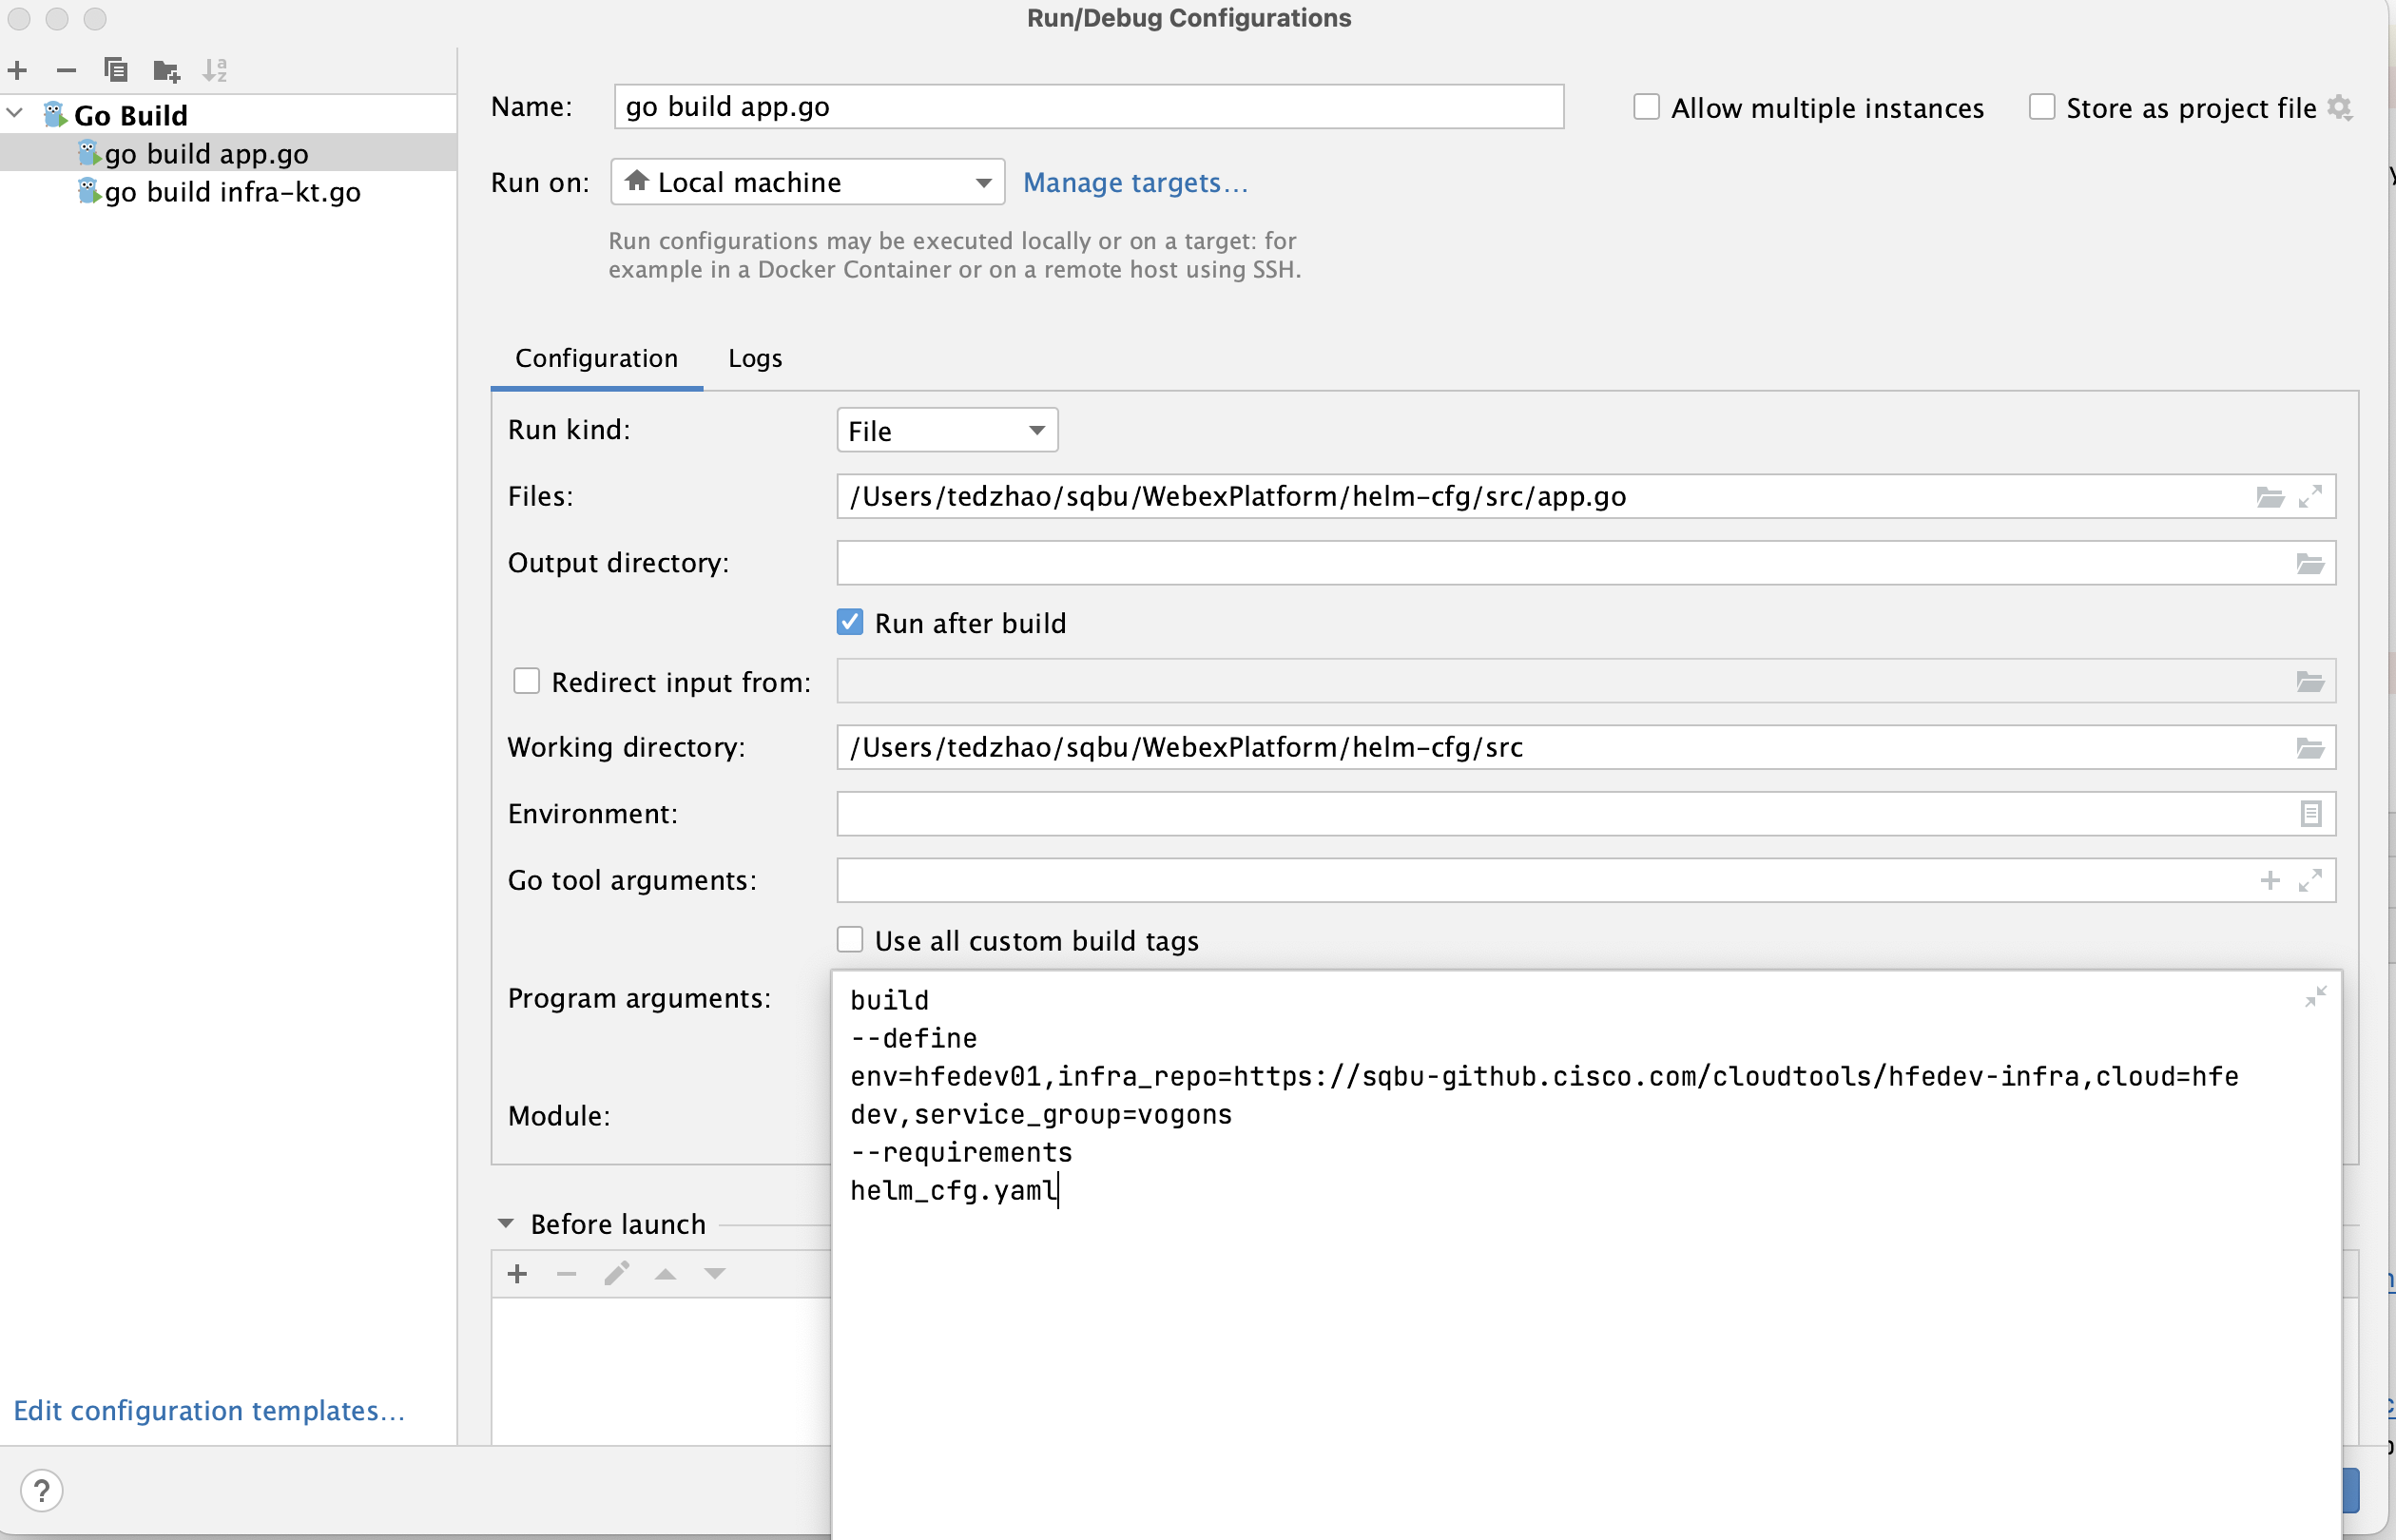
Task: Collapse the Program arguments editor
Action: click(2315, 997)
